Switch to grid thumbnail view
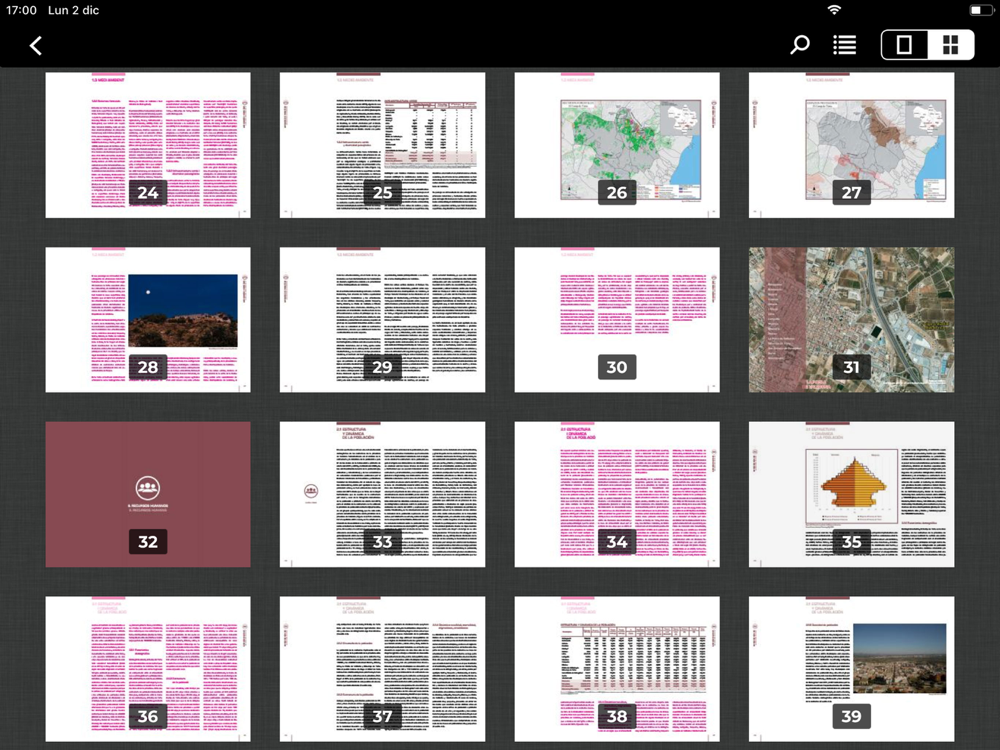 tap(951, 45)
